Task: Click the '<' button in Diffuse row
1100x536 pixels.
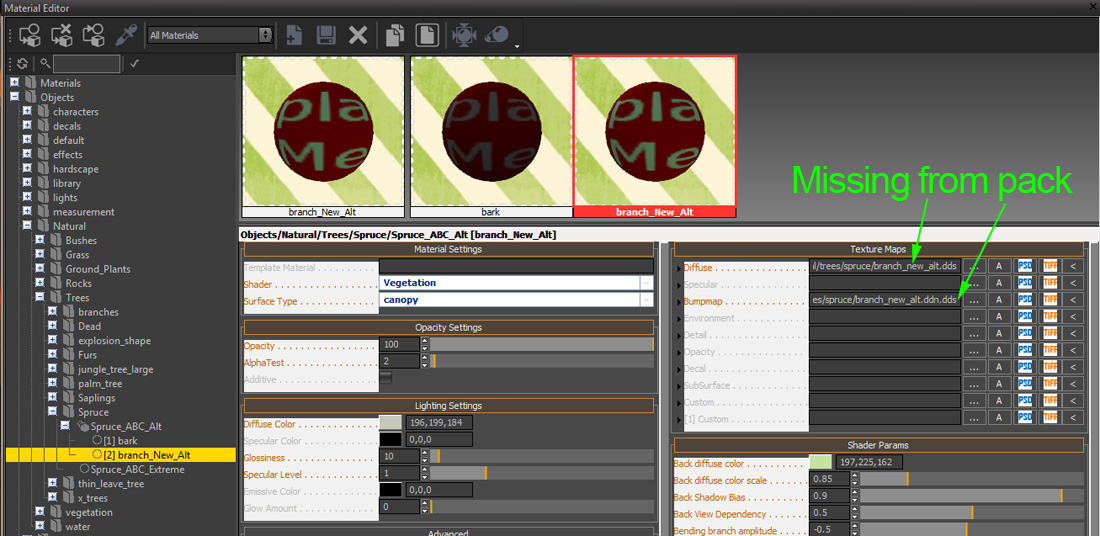Action: point(1073,267)
